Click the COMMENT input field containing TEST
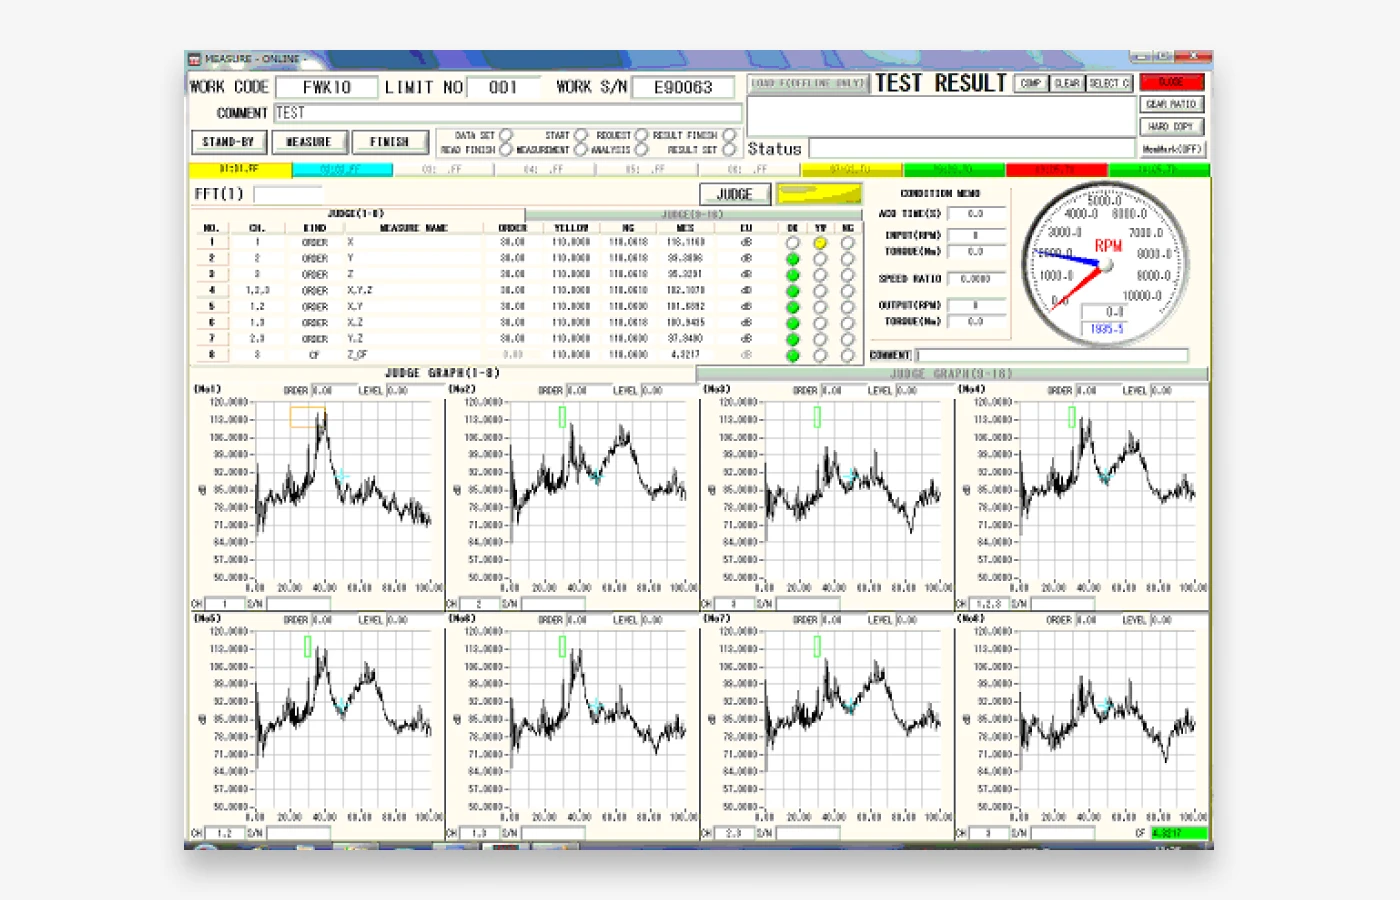The image size is (1400, 900). click(507, 113)
